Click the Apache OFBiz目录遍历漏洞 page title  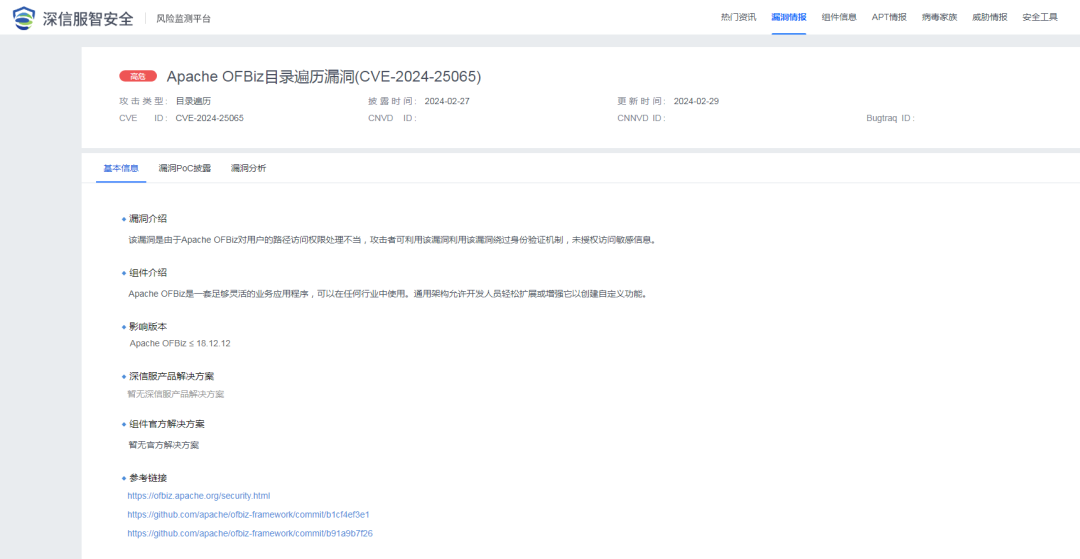coord(324,76)
